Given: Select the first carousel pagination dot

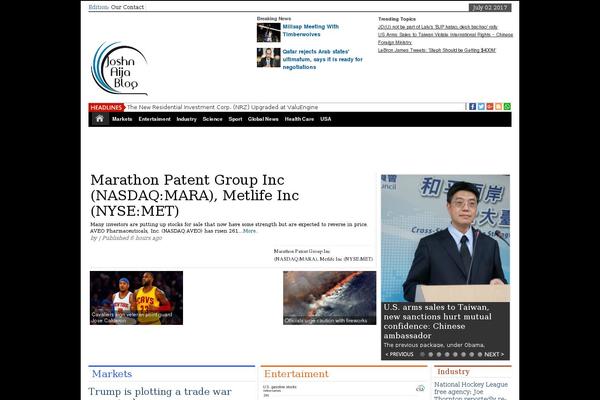Looking at the screenshot, I should [422, 354].
